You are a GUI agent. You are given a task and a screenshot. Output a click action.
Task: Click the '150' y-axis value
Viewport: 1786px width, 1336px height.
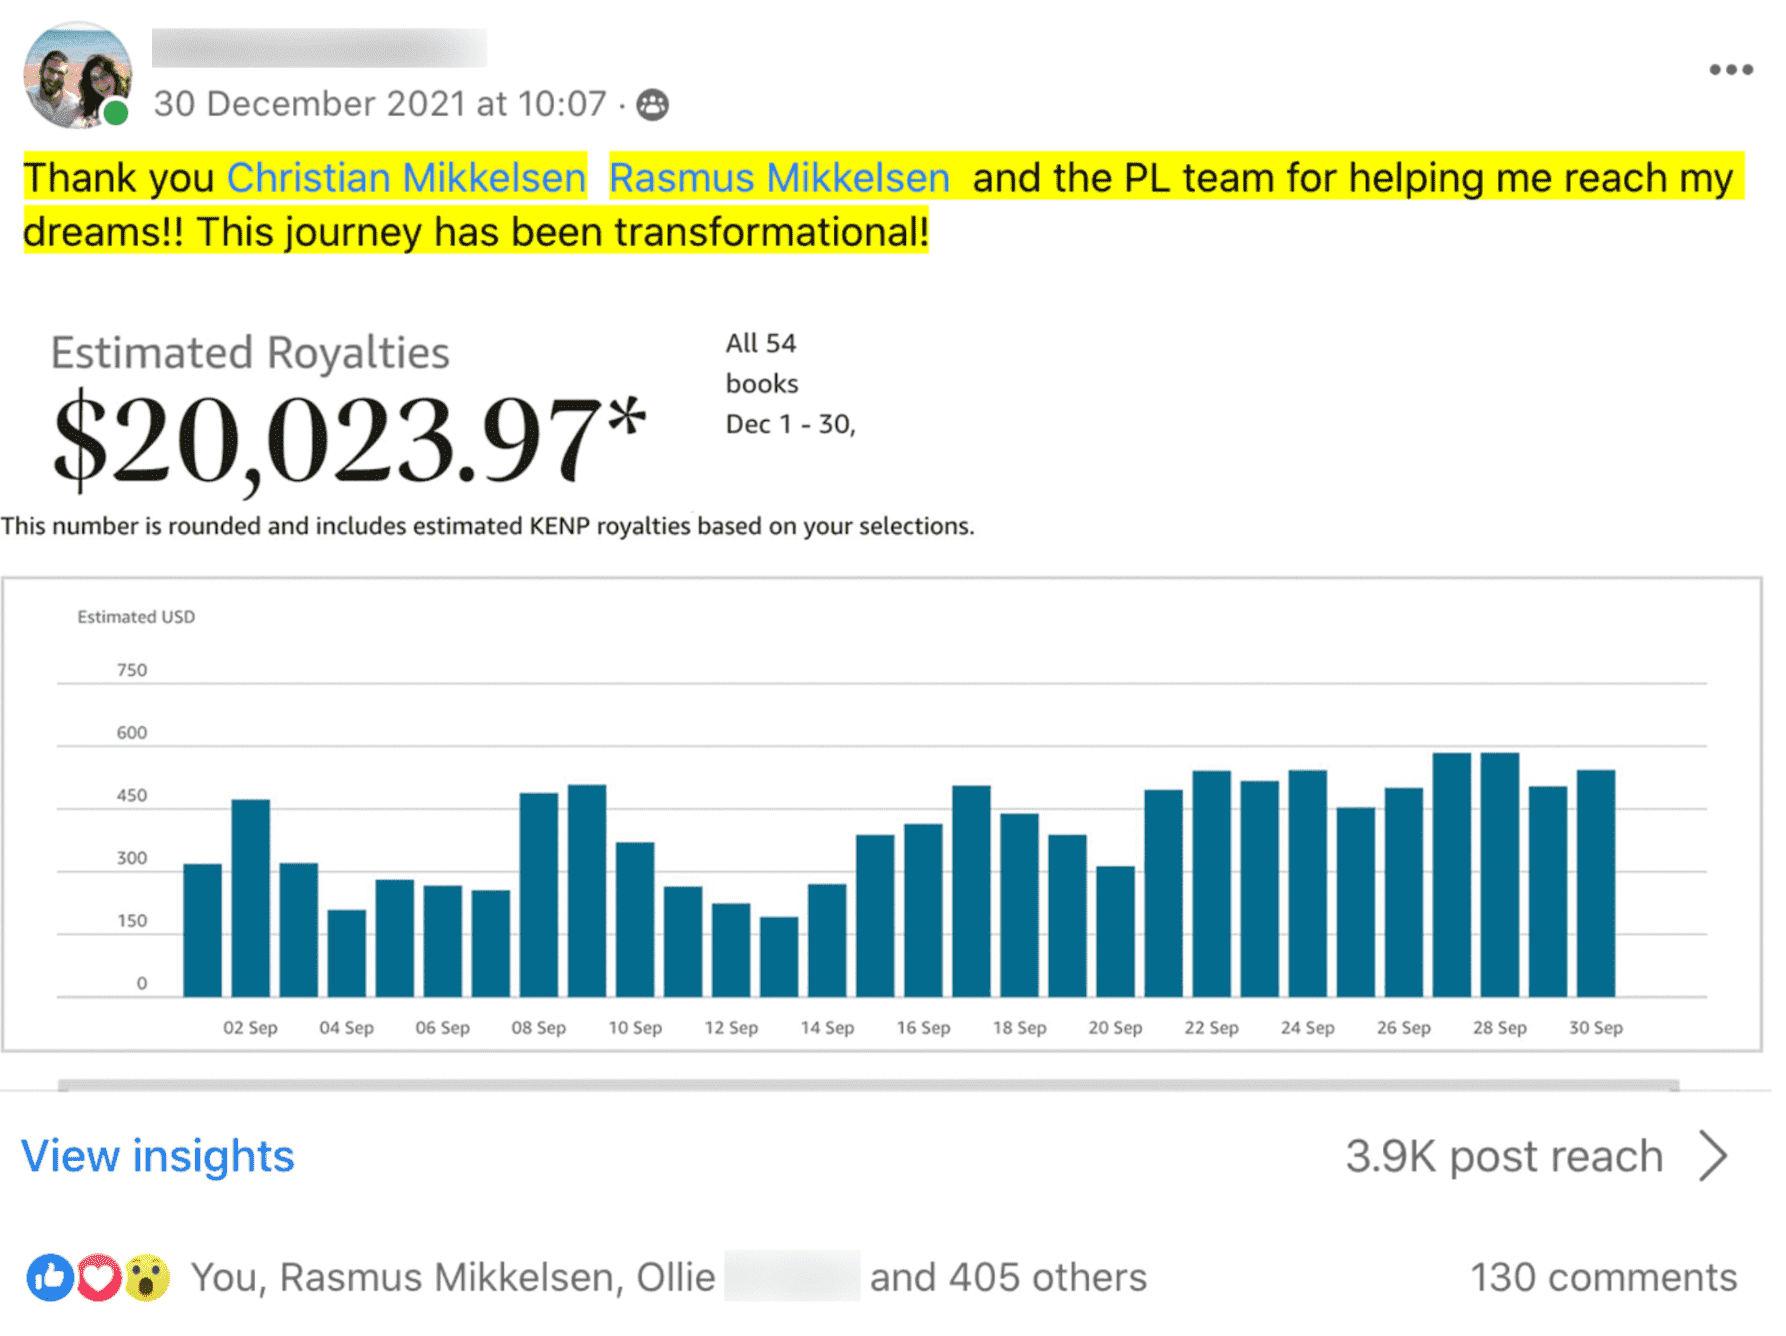(132, 921)
